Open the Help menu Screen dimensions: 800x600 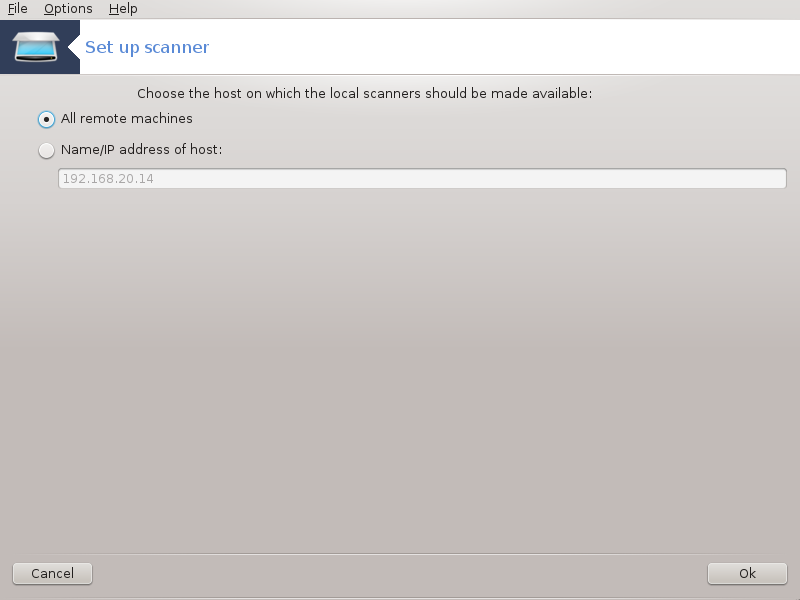click(123, 9)
